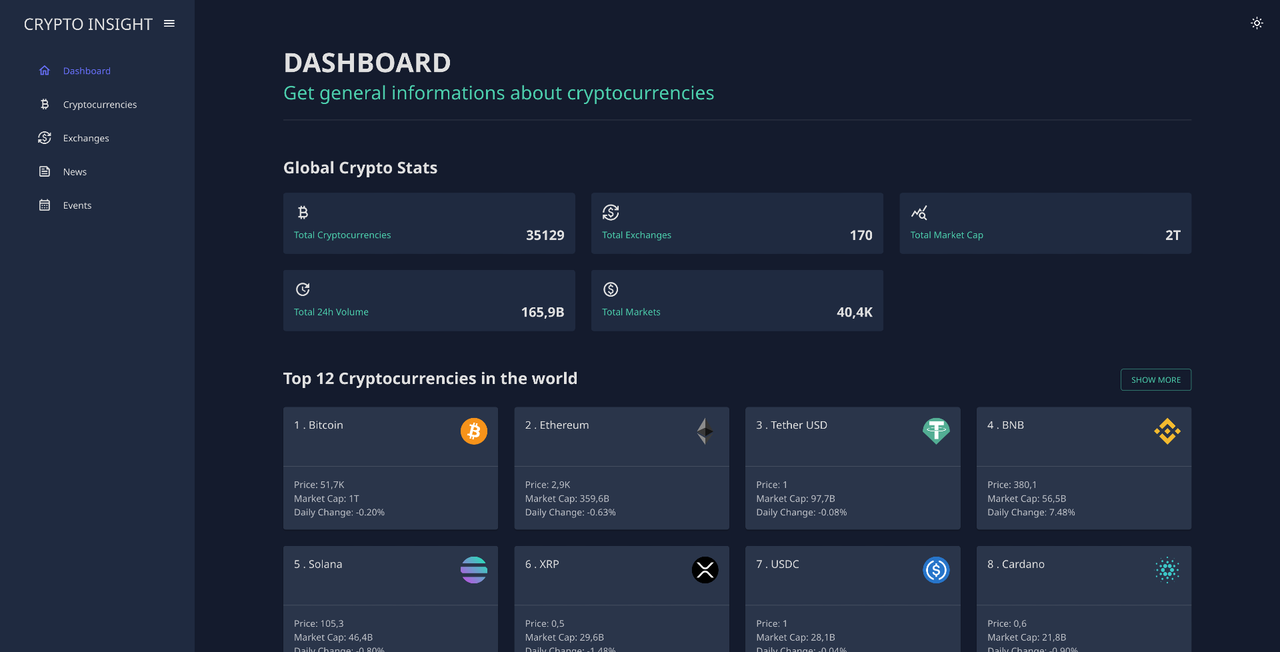Click the exchange arrows icon in sidebar
The width and height of the screenshot is (1280, 652).
[44, 138]
